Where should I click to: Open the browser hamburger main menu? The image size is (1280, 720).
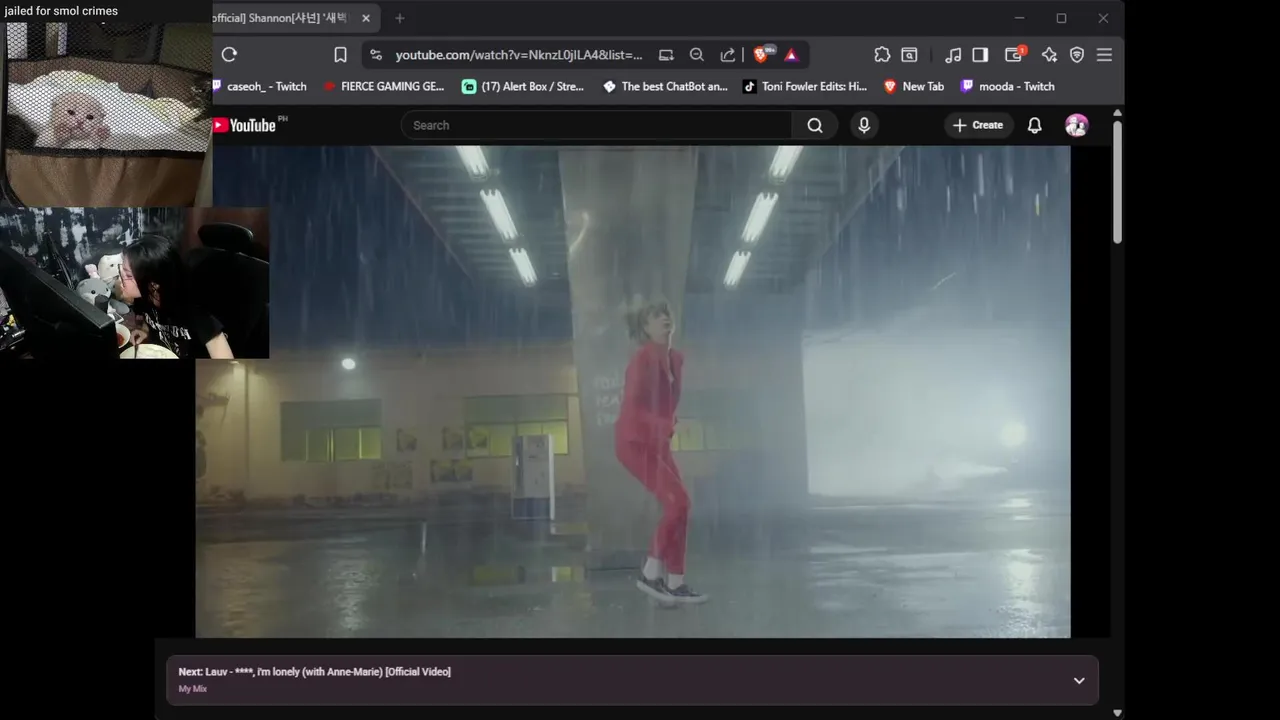tap(1104, 55)
